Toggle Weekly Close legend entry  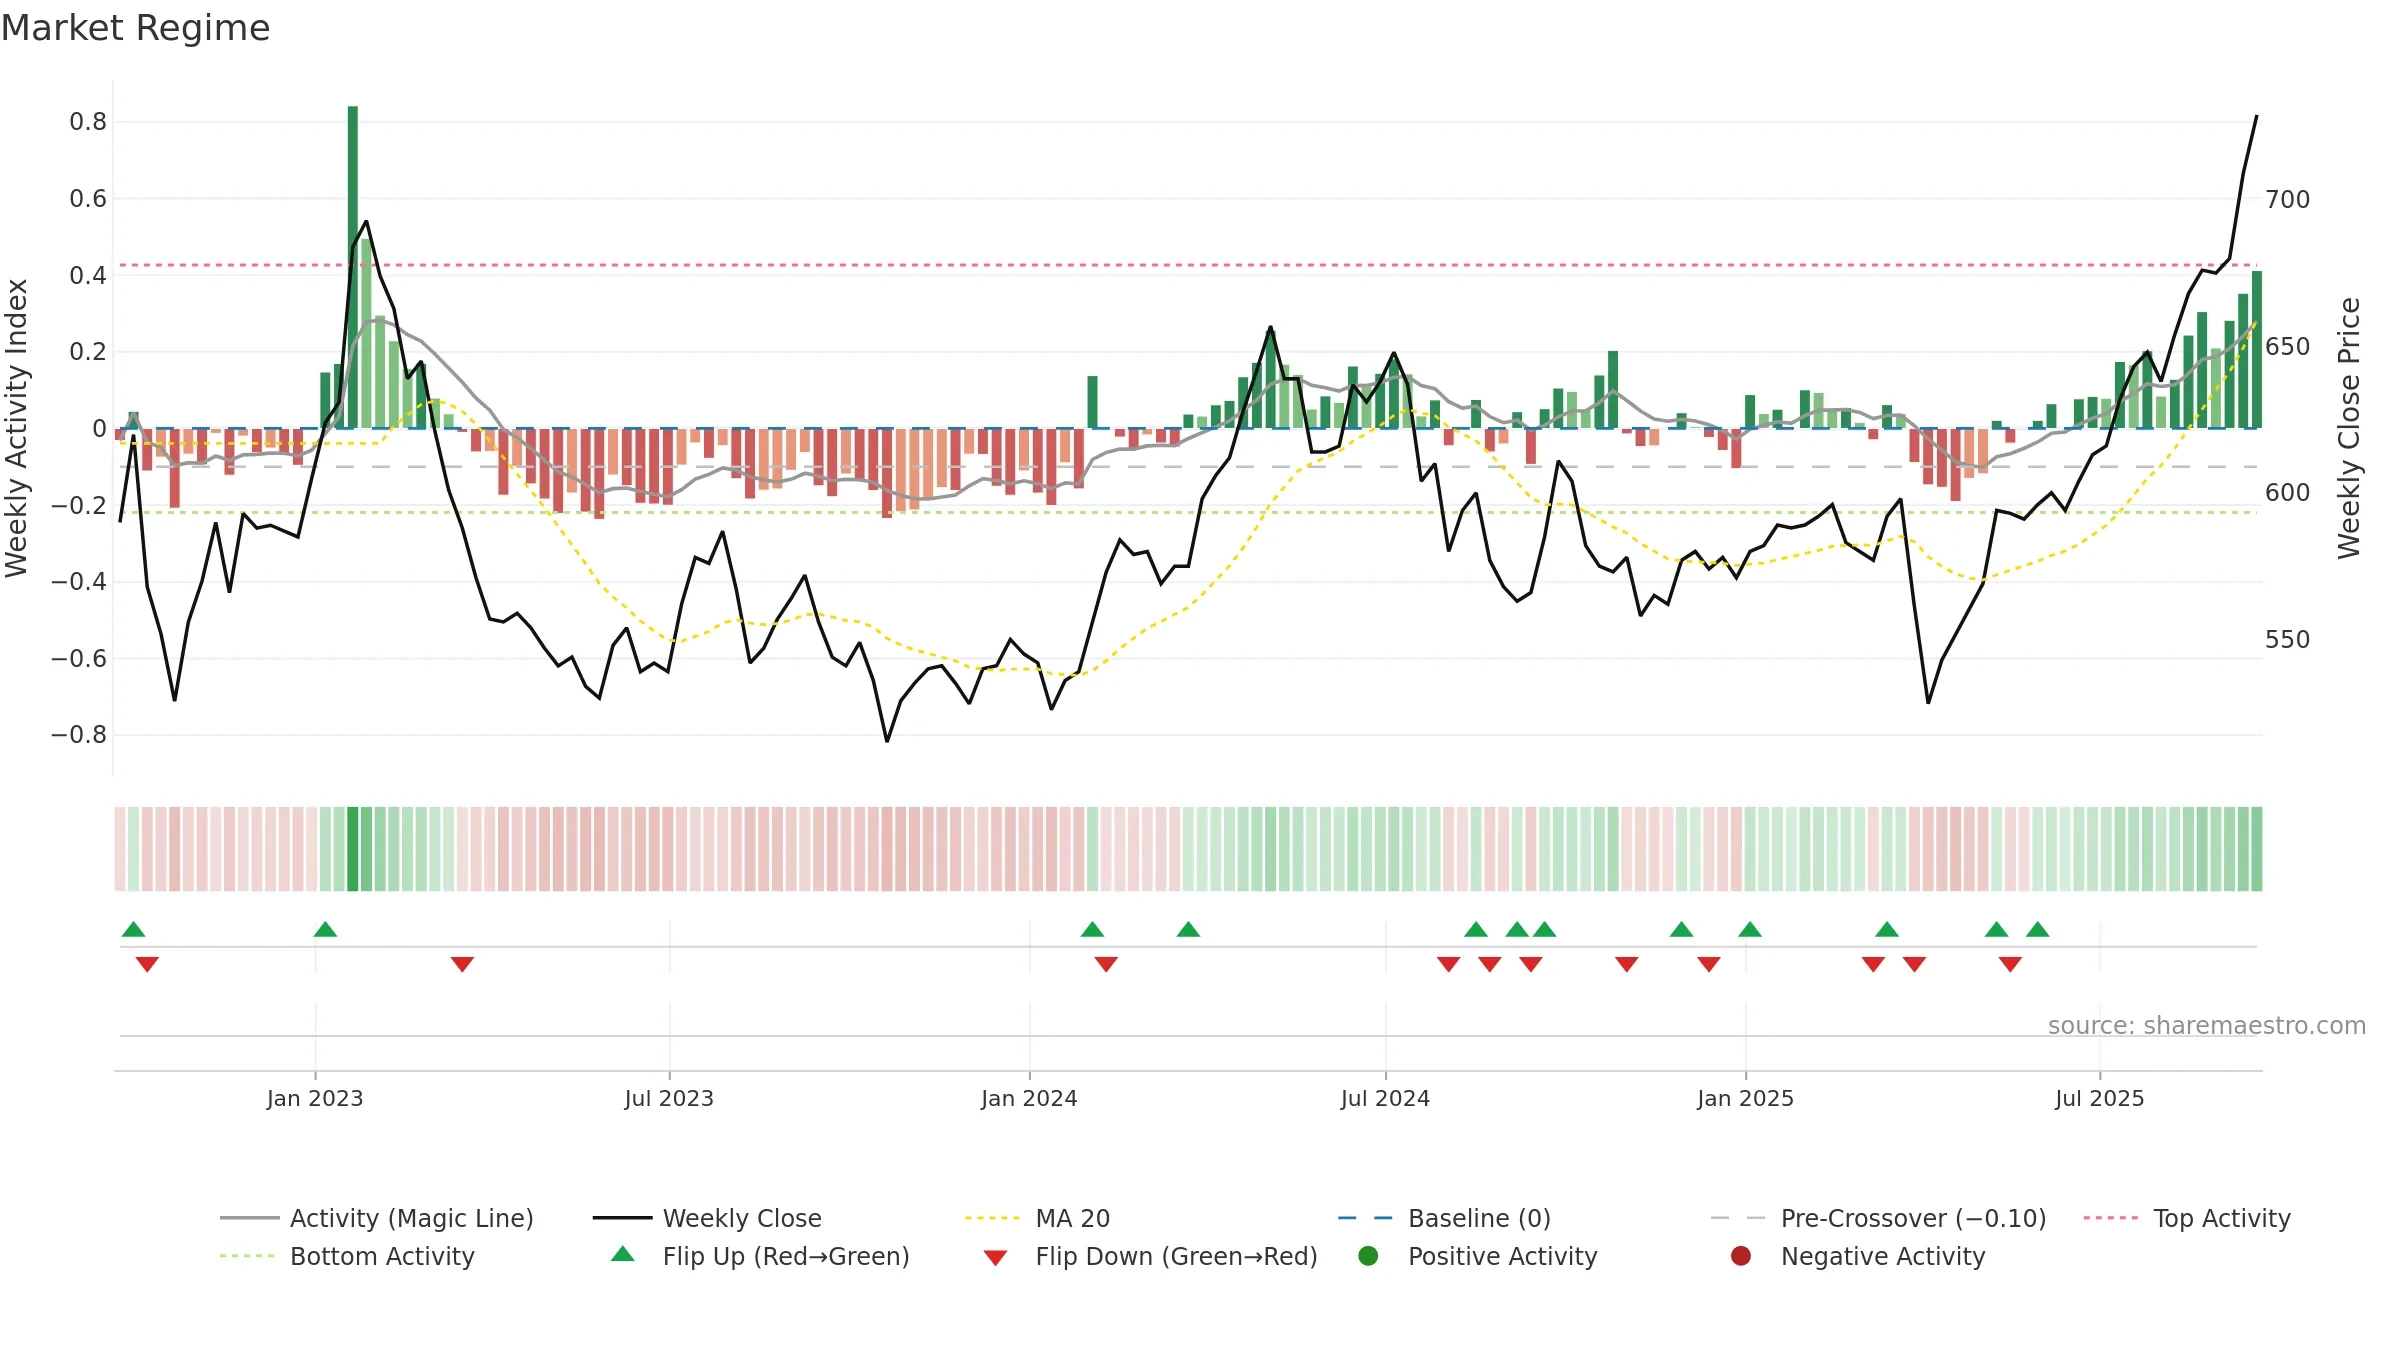coord(707,1218)
